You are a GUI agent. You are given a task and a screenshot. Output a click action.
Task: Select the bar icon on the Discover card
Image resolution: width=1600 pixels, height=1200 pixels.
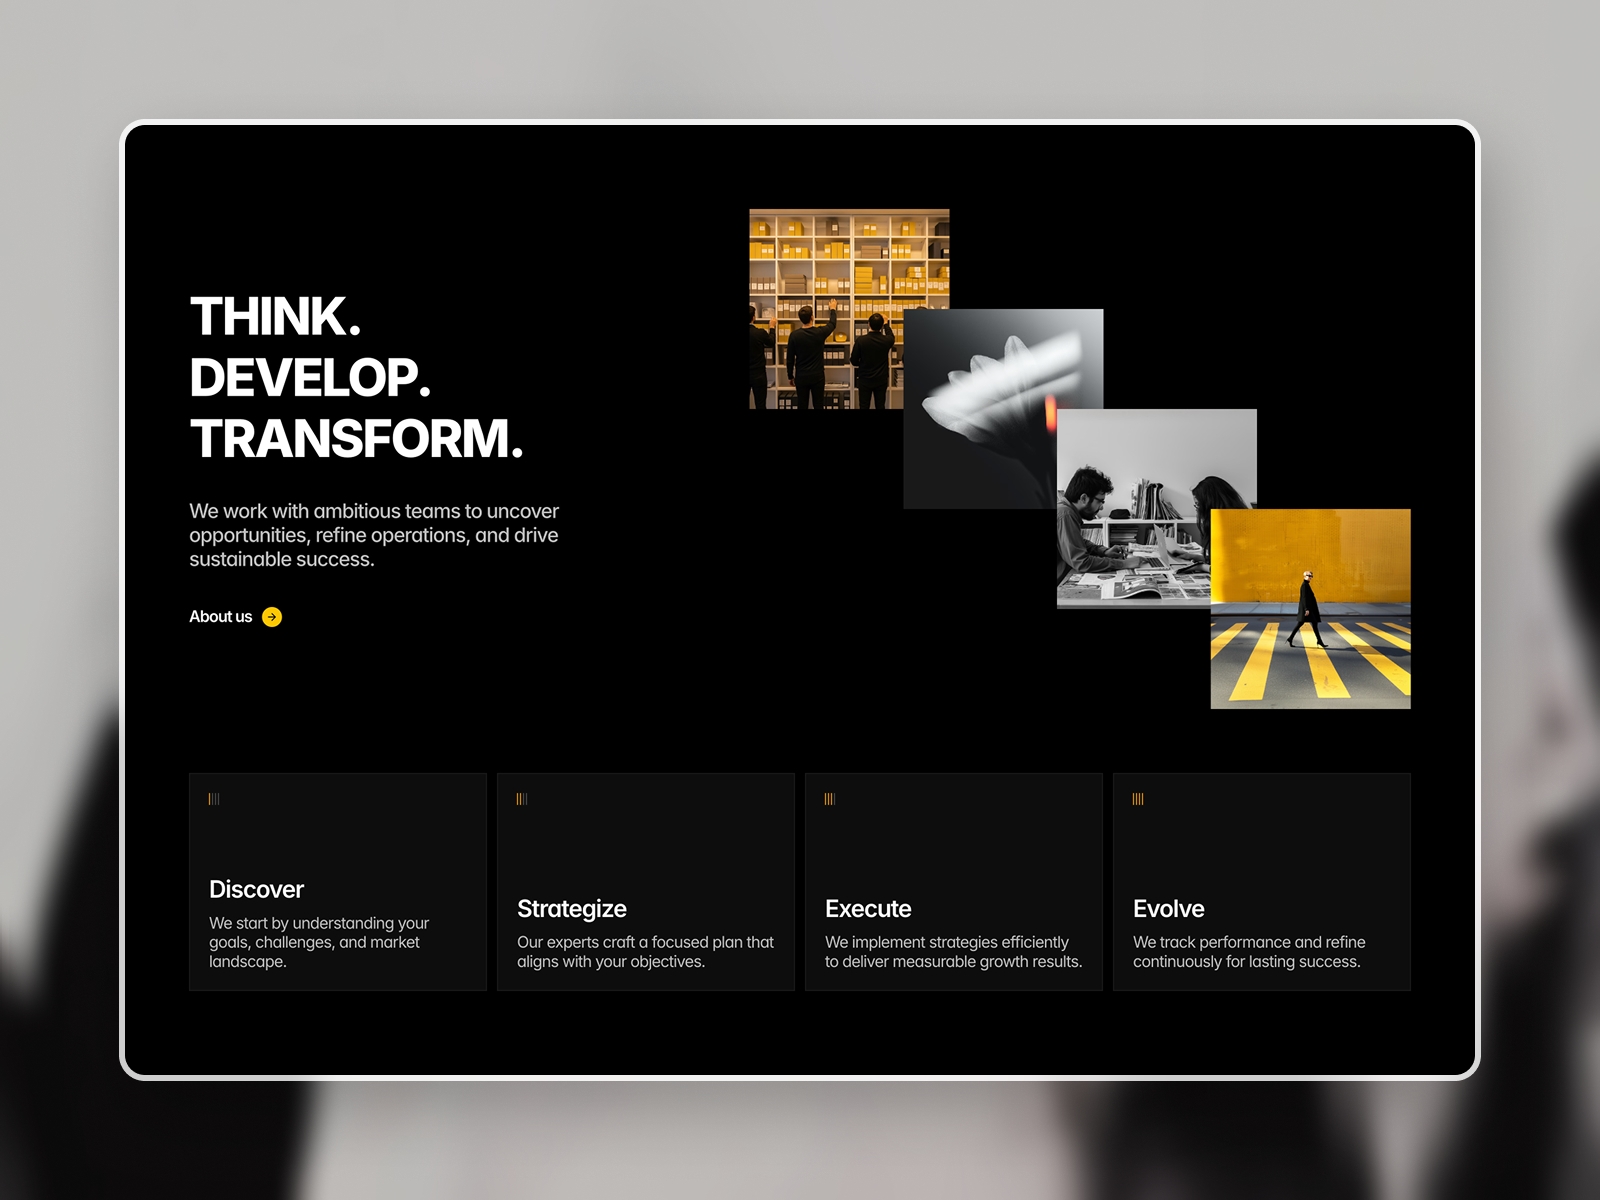pos(213,797)
